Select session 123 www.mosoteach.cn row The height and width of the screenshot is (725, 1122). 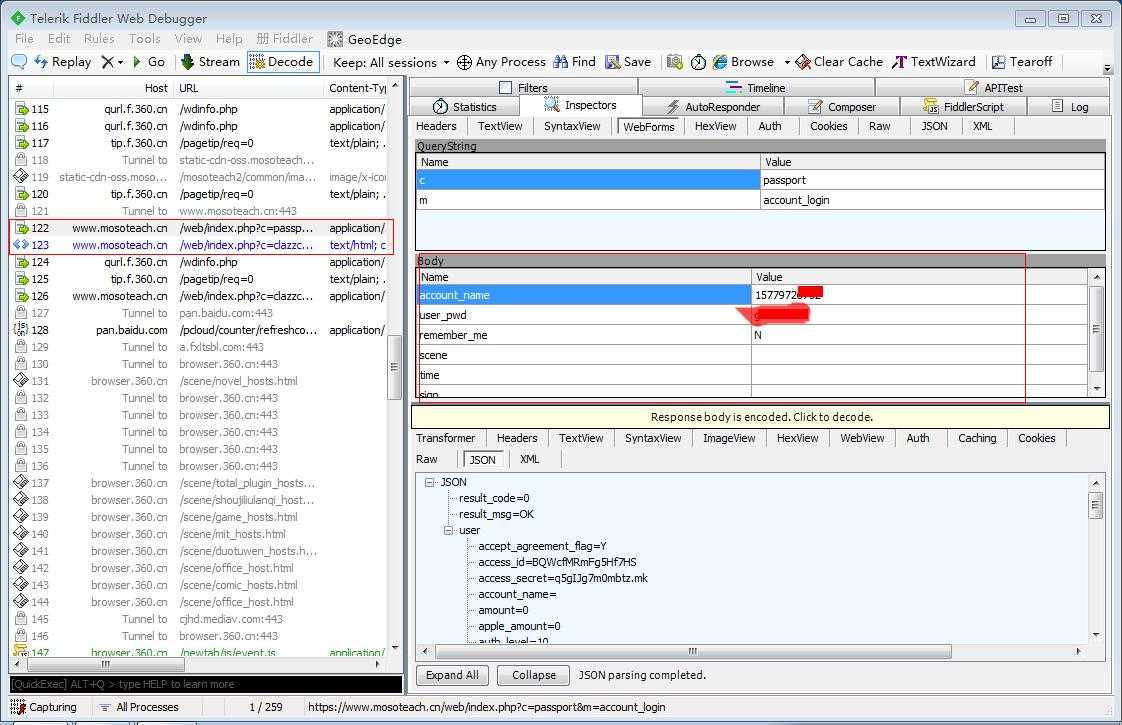[x=201, y=245]
